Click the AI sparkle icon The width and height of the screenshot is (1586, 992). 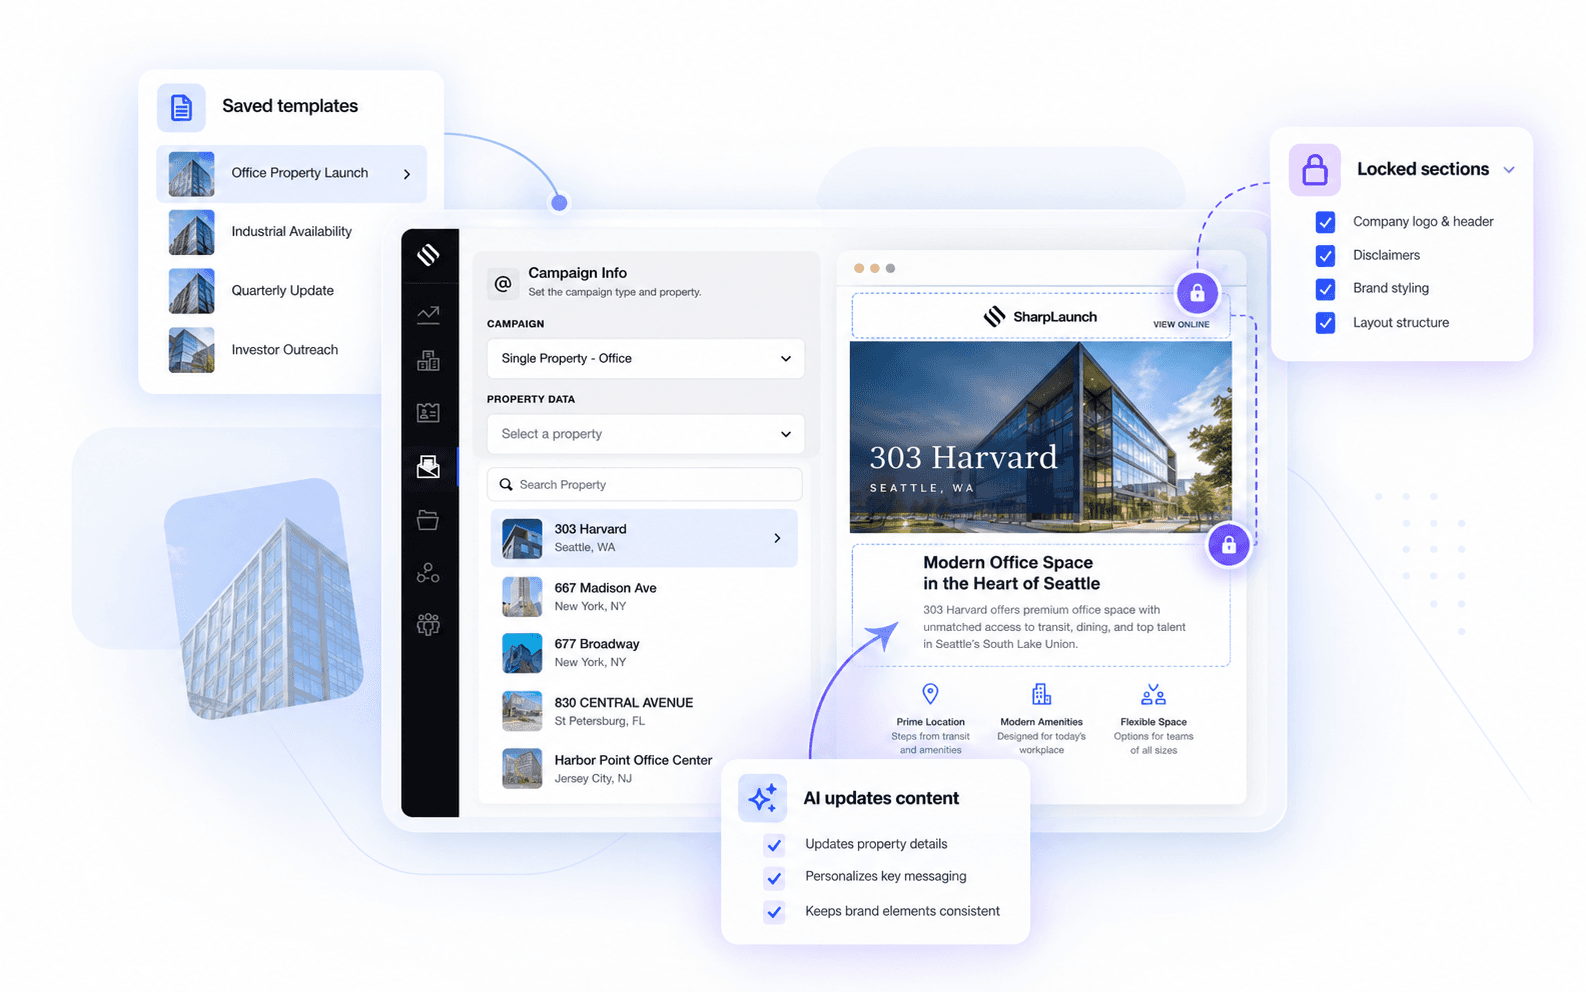(762, 798)
